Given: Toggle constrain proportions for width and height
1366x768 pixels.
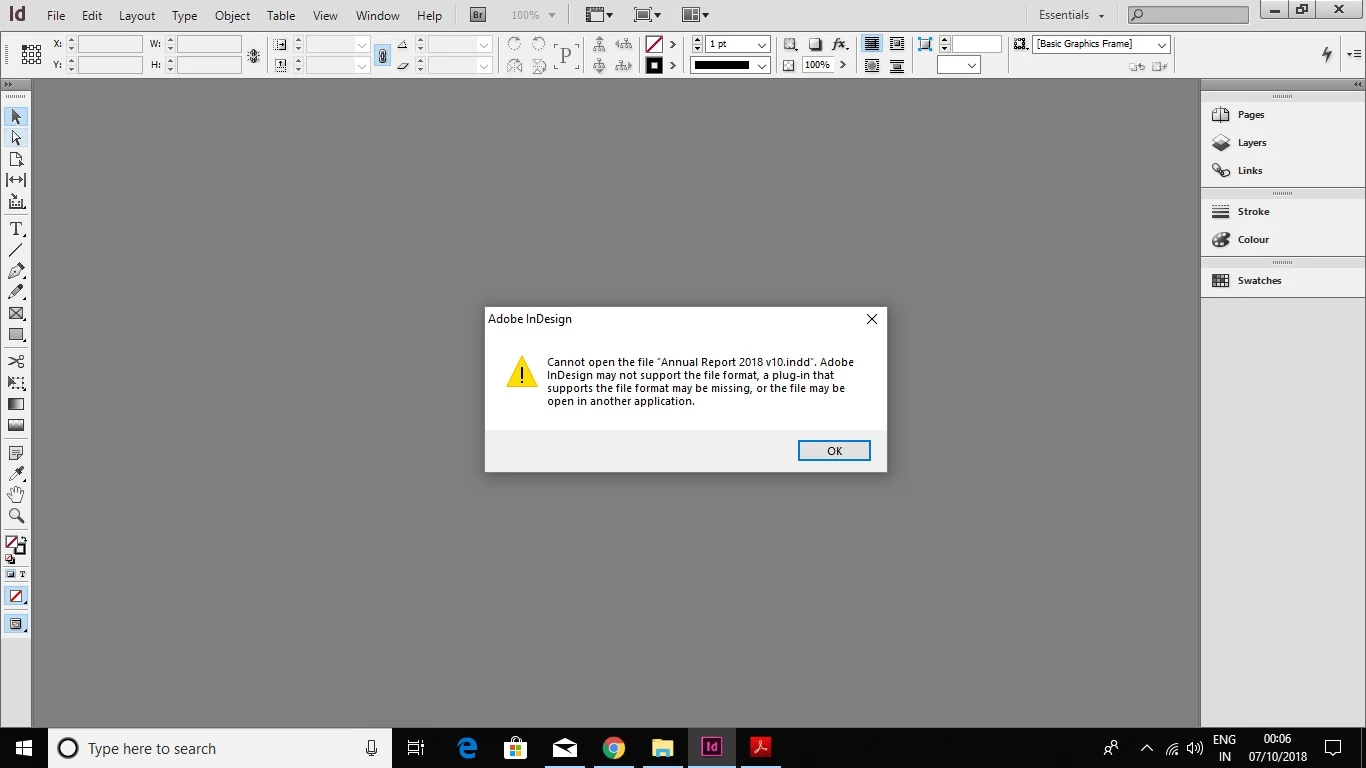Looking at the screenshot, I should (254, 56).
